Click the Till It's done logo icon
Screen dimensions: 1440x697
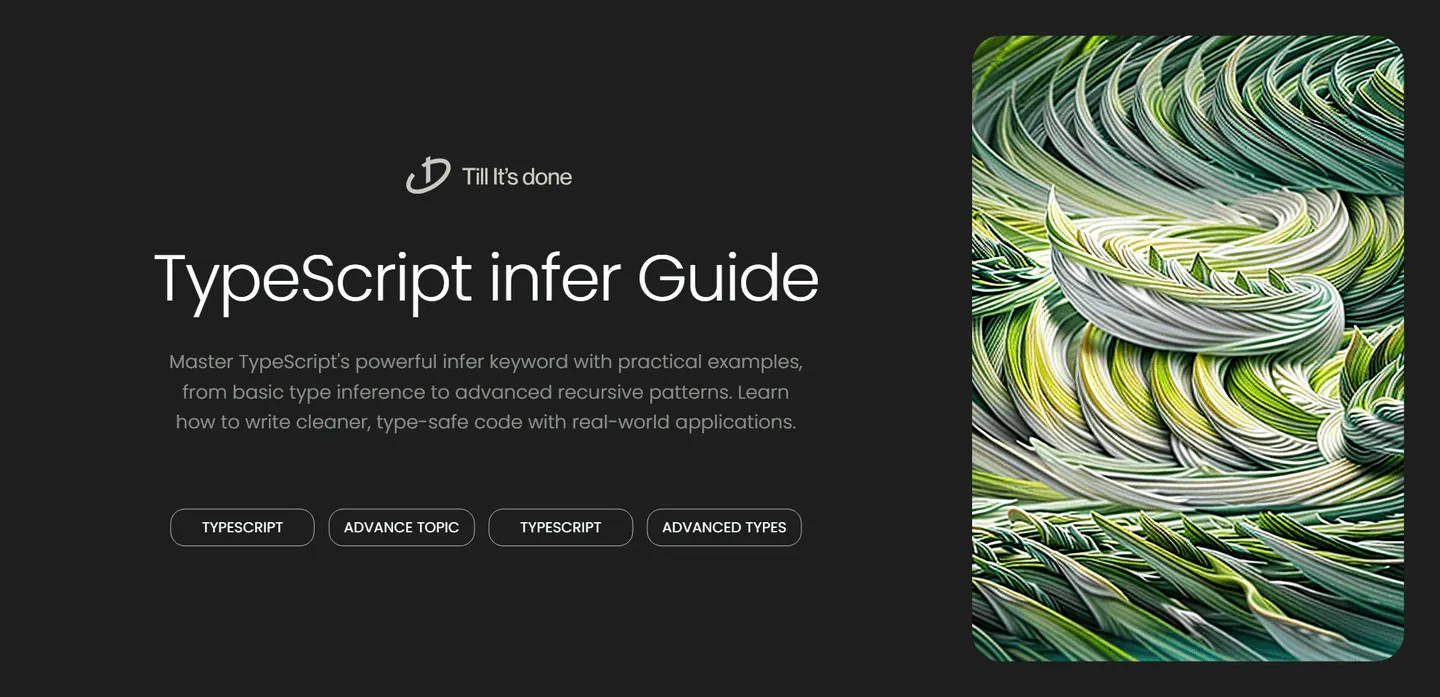coord(428,176)
